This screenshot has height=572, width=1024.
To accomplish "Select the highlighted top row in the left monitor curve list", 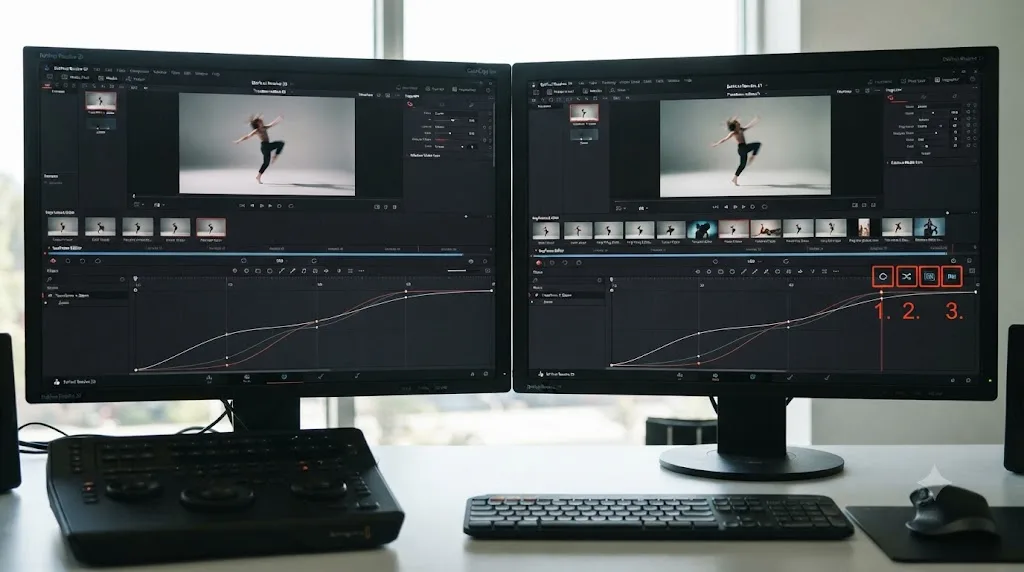I will [86, 296].
